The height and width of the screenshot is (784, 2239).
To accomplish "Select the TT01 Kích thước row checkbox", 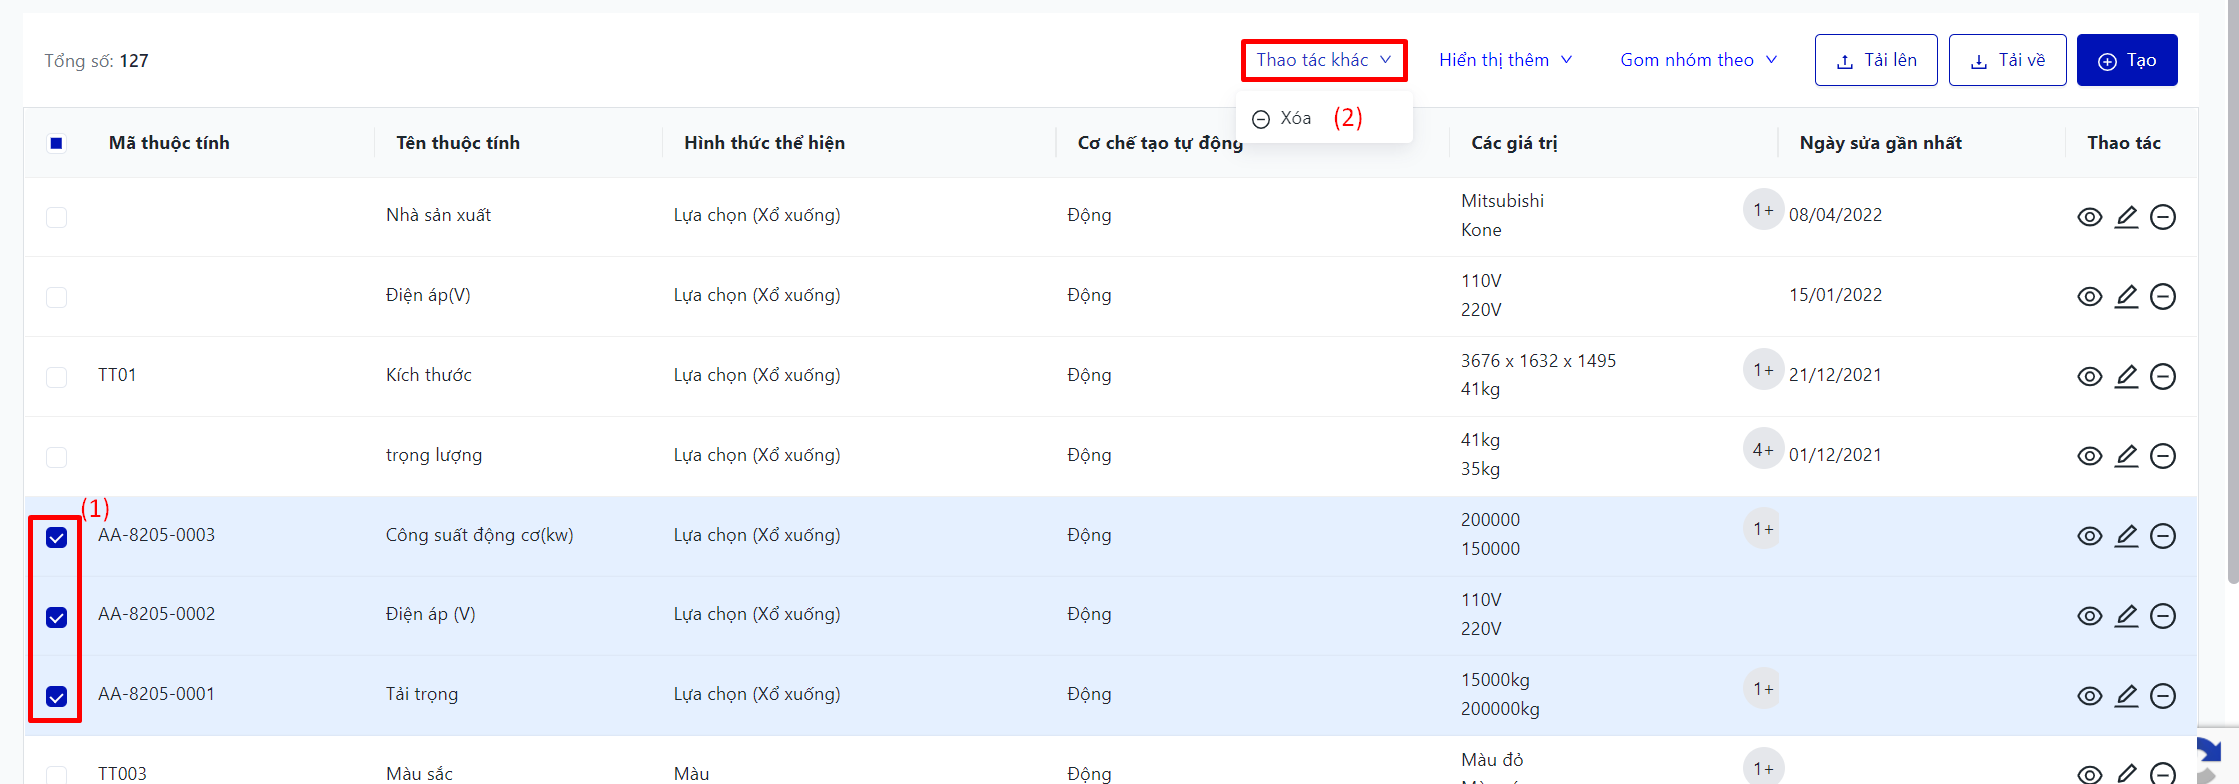I will coord(57,377).
